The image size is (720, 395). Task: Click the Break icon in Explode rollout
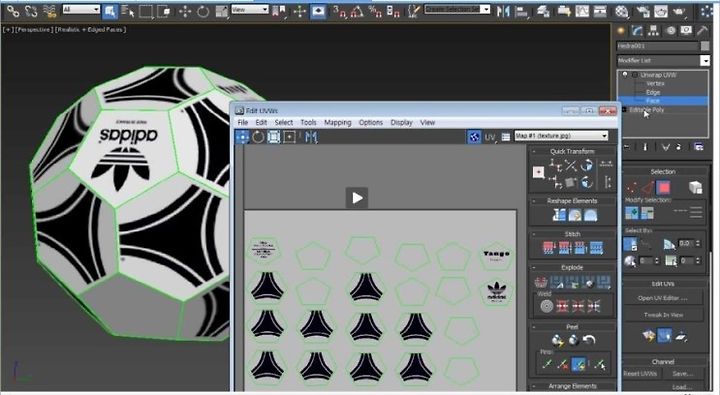pos(541,282)
